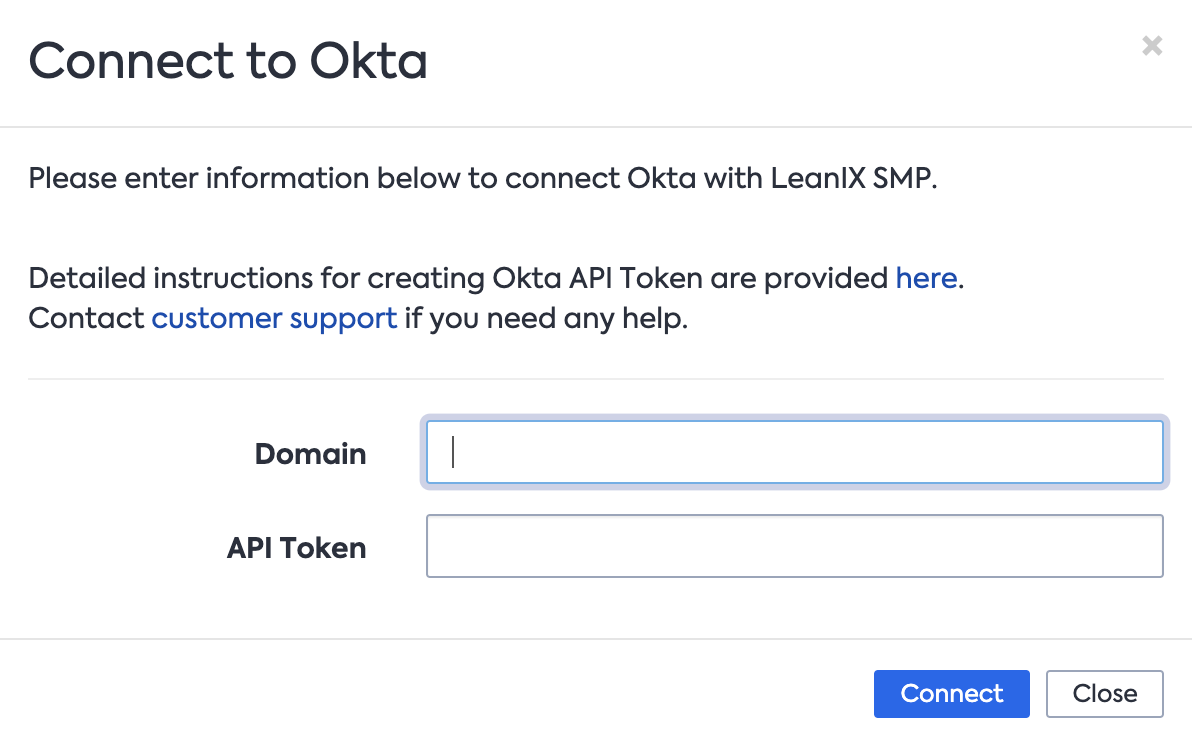The height and width of the screenshot is (744, 1192).
Task: Click inside the API Token field
Action: point(794,546)
